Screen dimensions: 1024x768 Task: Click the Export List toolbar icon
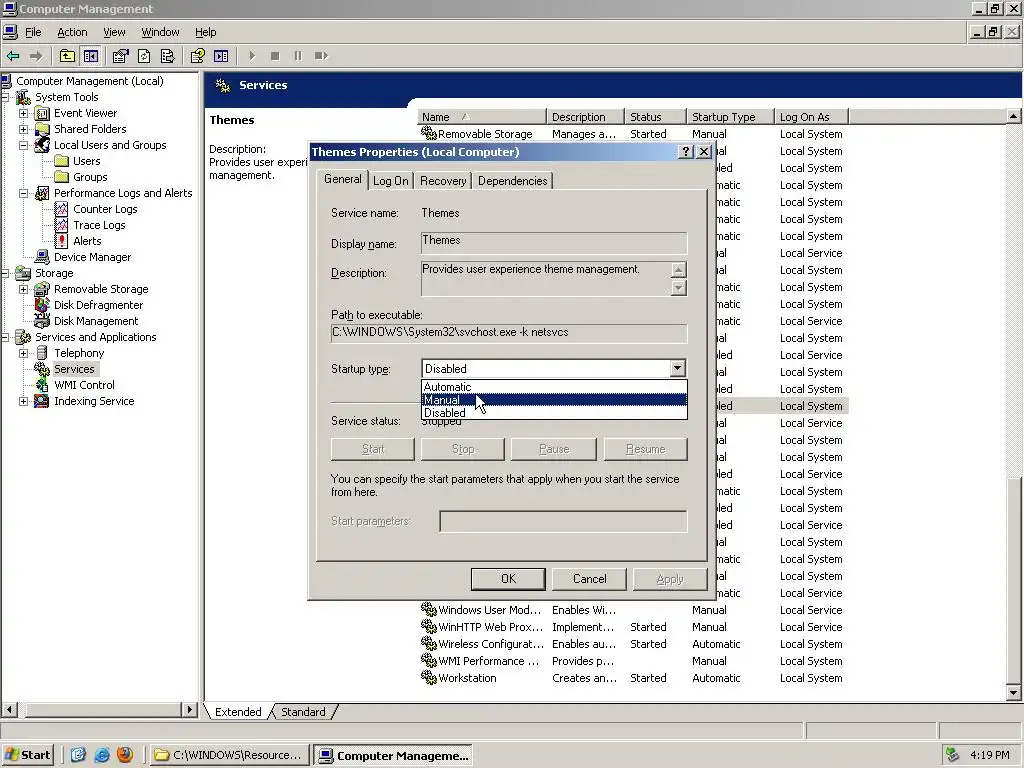click(167, 56)
